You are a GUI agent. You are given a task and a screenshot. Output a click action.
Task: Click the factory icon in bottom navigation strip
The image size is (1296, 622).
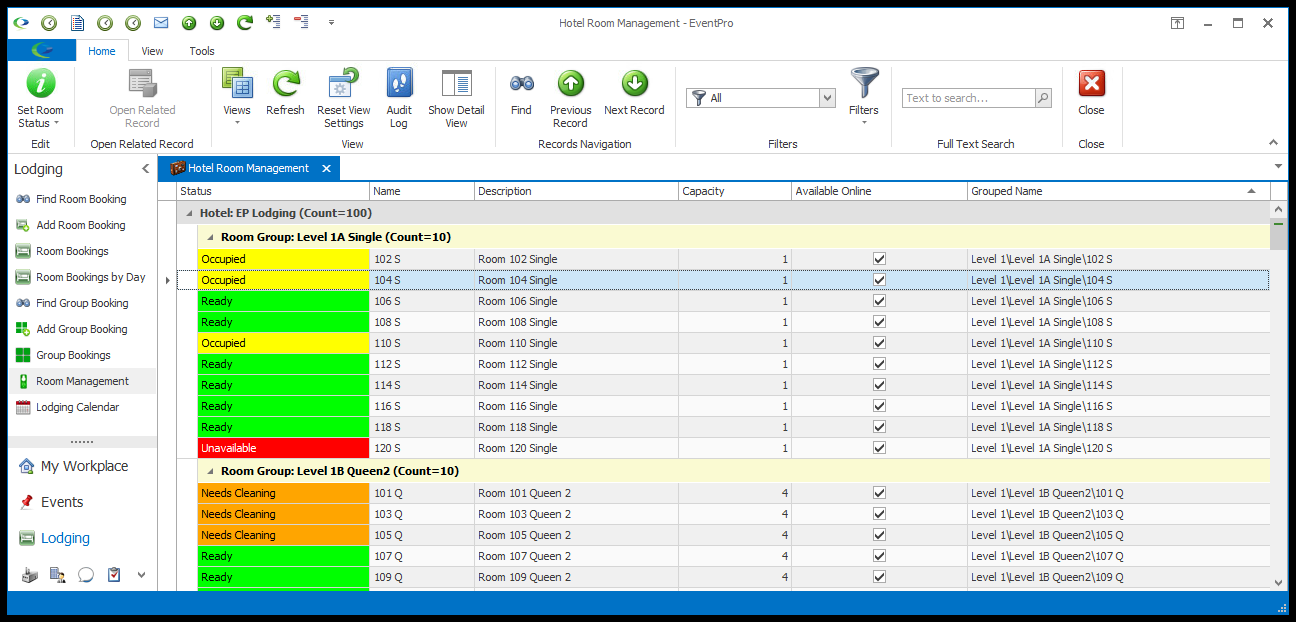[x=29, y=575]
